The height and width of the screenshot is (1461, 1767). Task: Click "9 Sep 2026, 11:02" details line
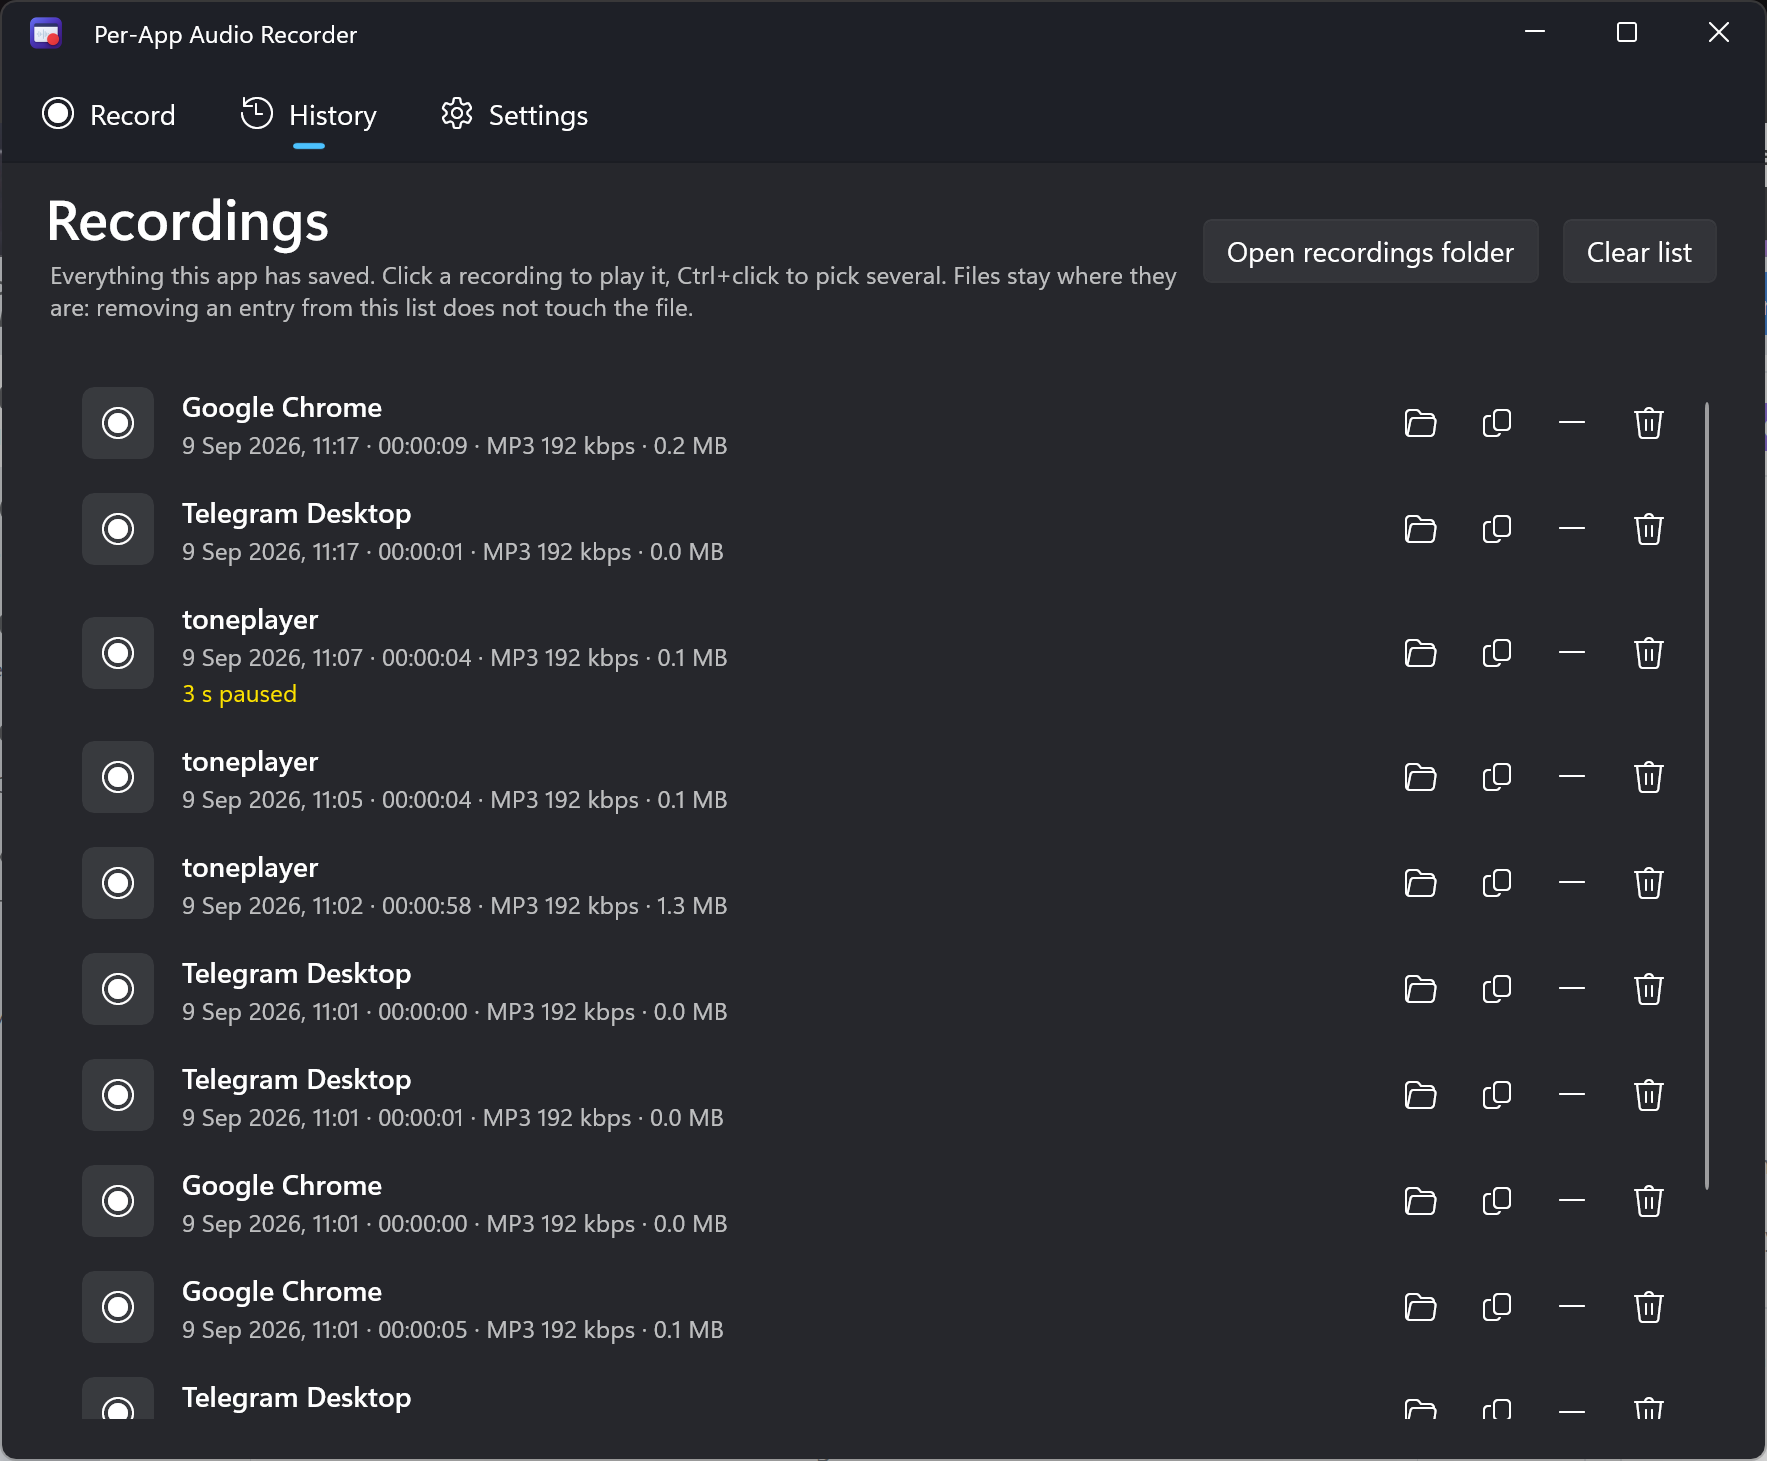454,906
